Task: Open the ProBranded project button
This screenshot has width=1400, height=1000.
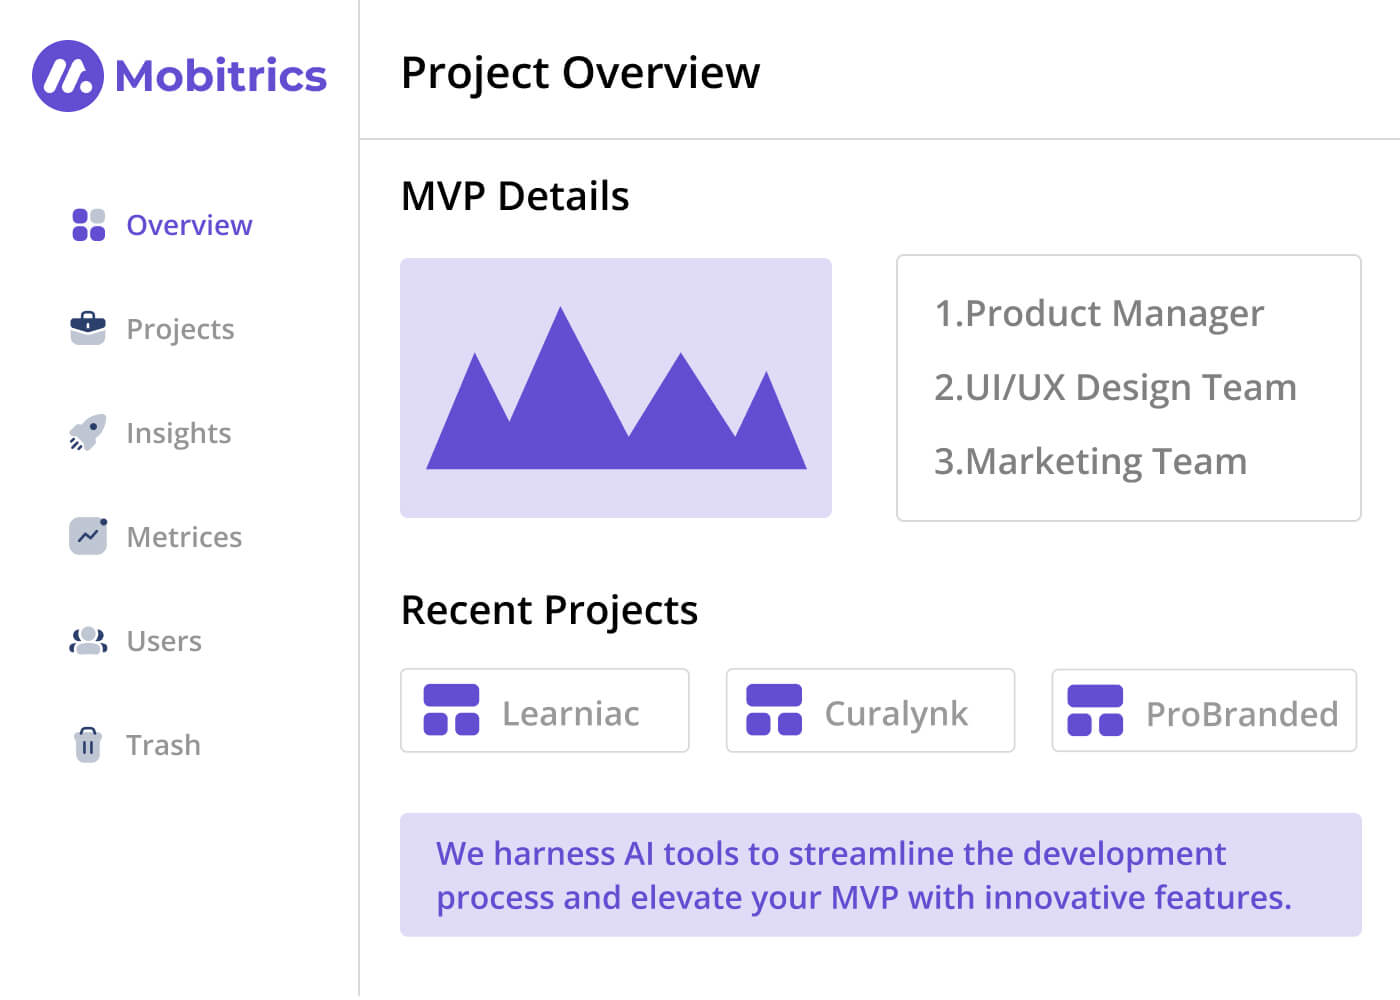Action: coord(1204,710)
